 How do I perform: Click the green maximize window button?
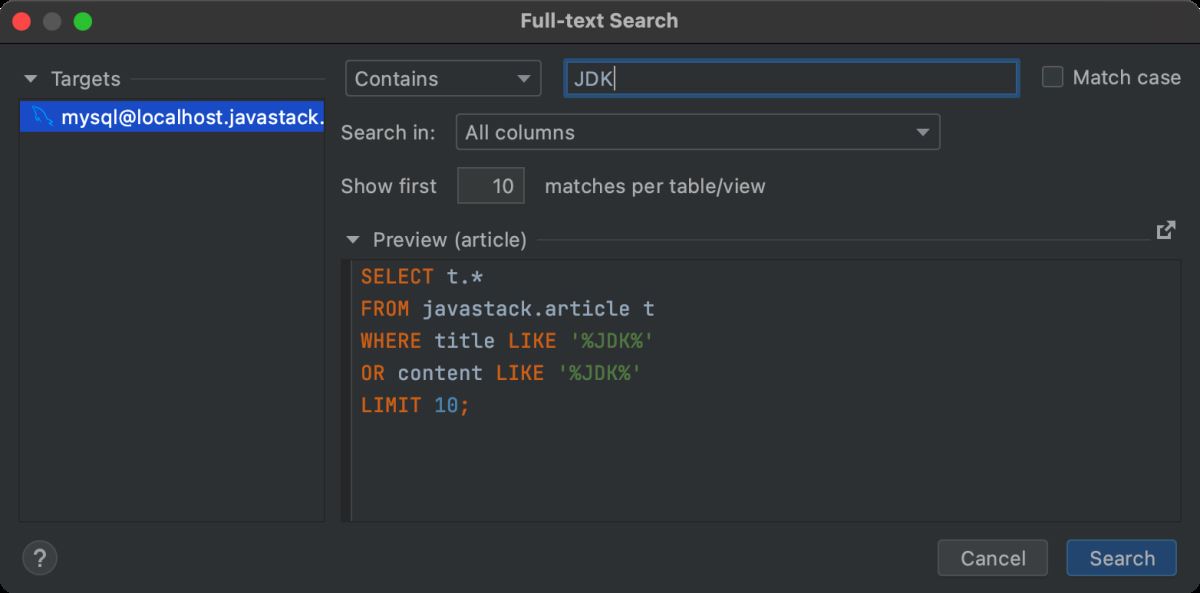pyautogui.click(x=83, y=21)
